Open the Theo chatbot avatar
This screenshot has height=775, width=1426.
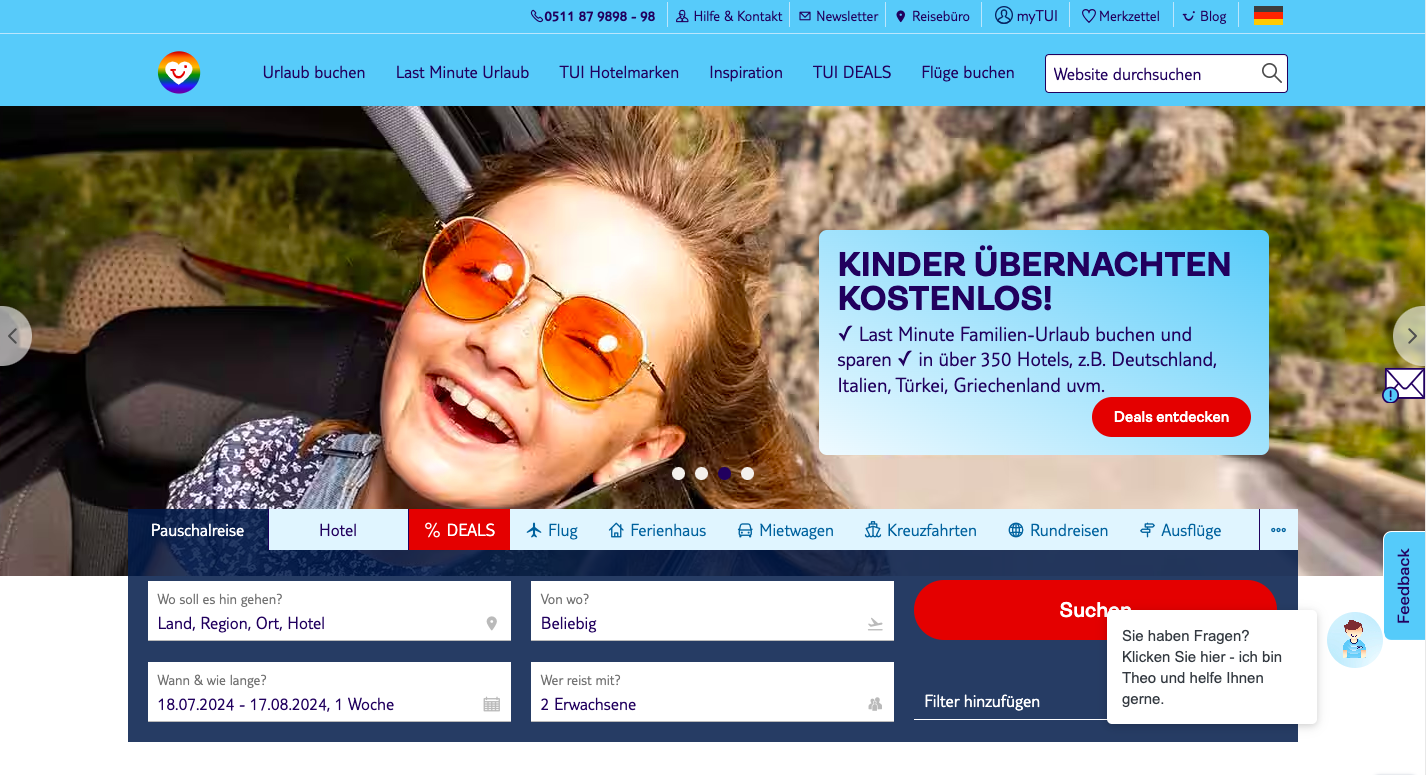1354,641
